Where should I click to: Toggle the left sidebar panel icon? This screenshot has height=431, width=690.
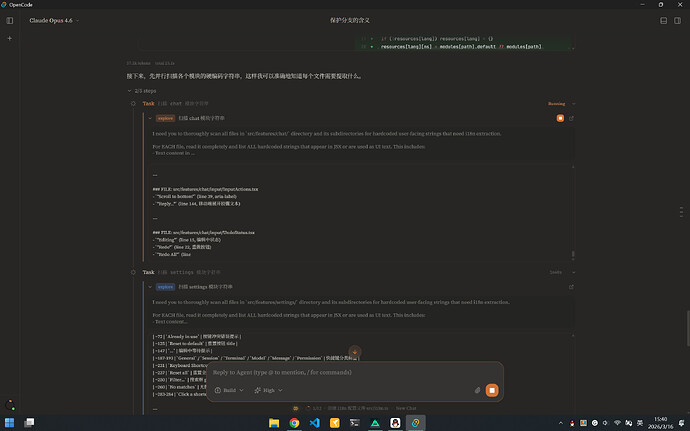click(x=10, y=21)
